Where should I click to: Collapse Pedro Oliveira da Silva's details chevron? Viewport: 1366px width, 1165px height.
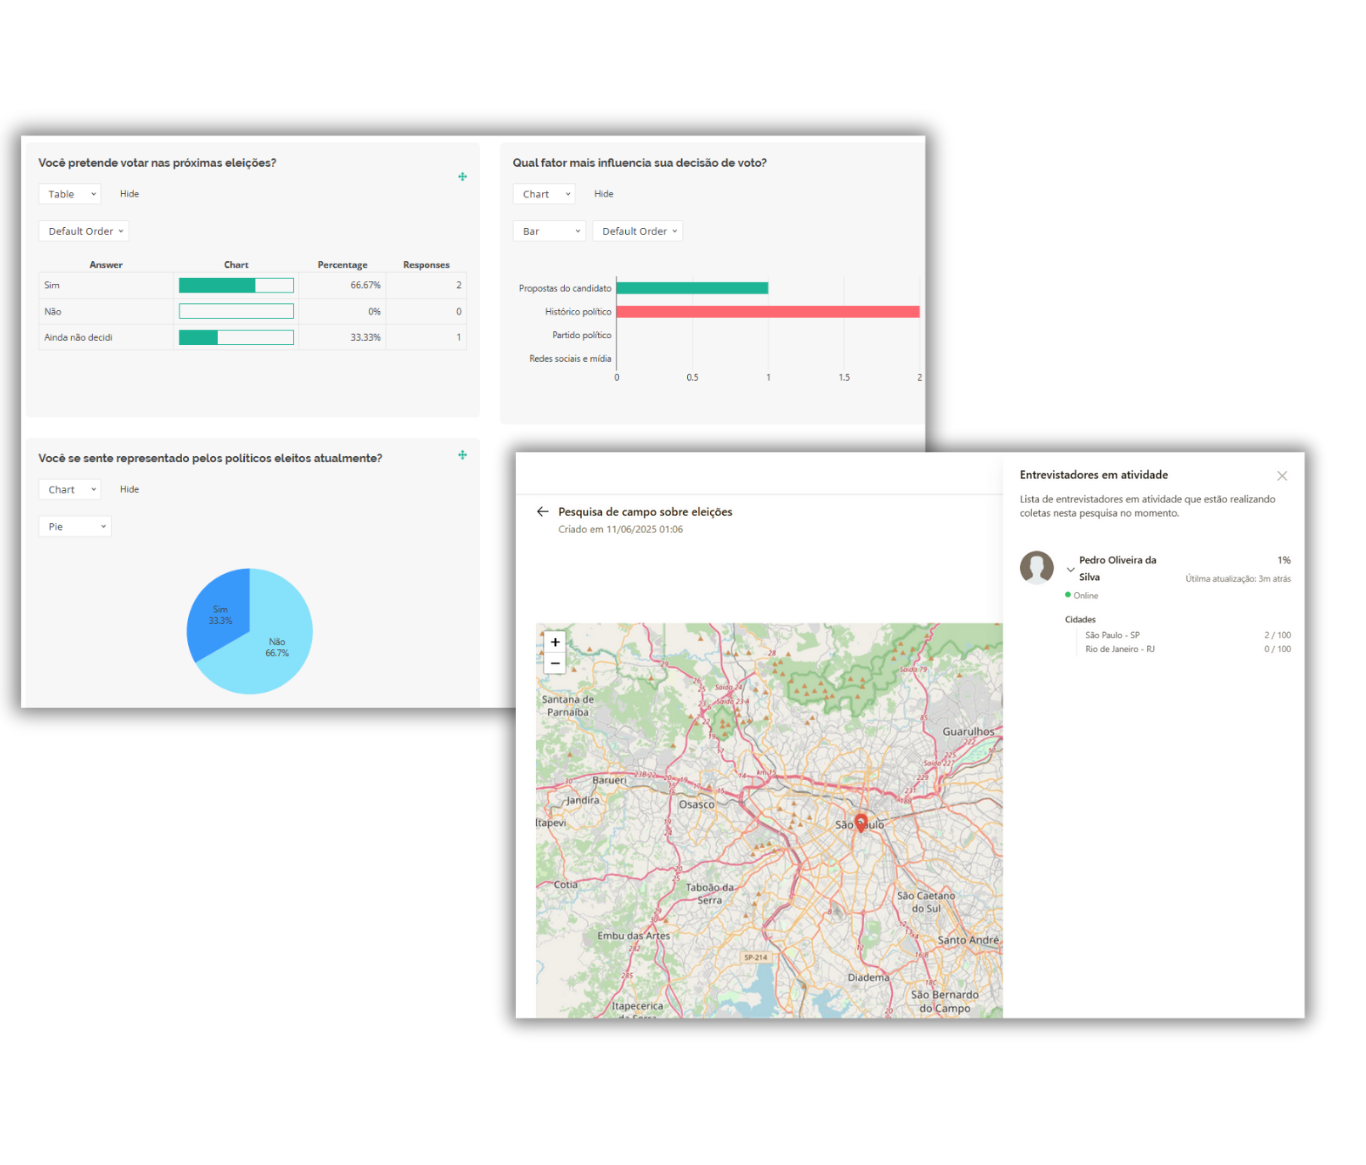1071,570
